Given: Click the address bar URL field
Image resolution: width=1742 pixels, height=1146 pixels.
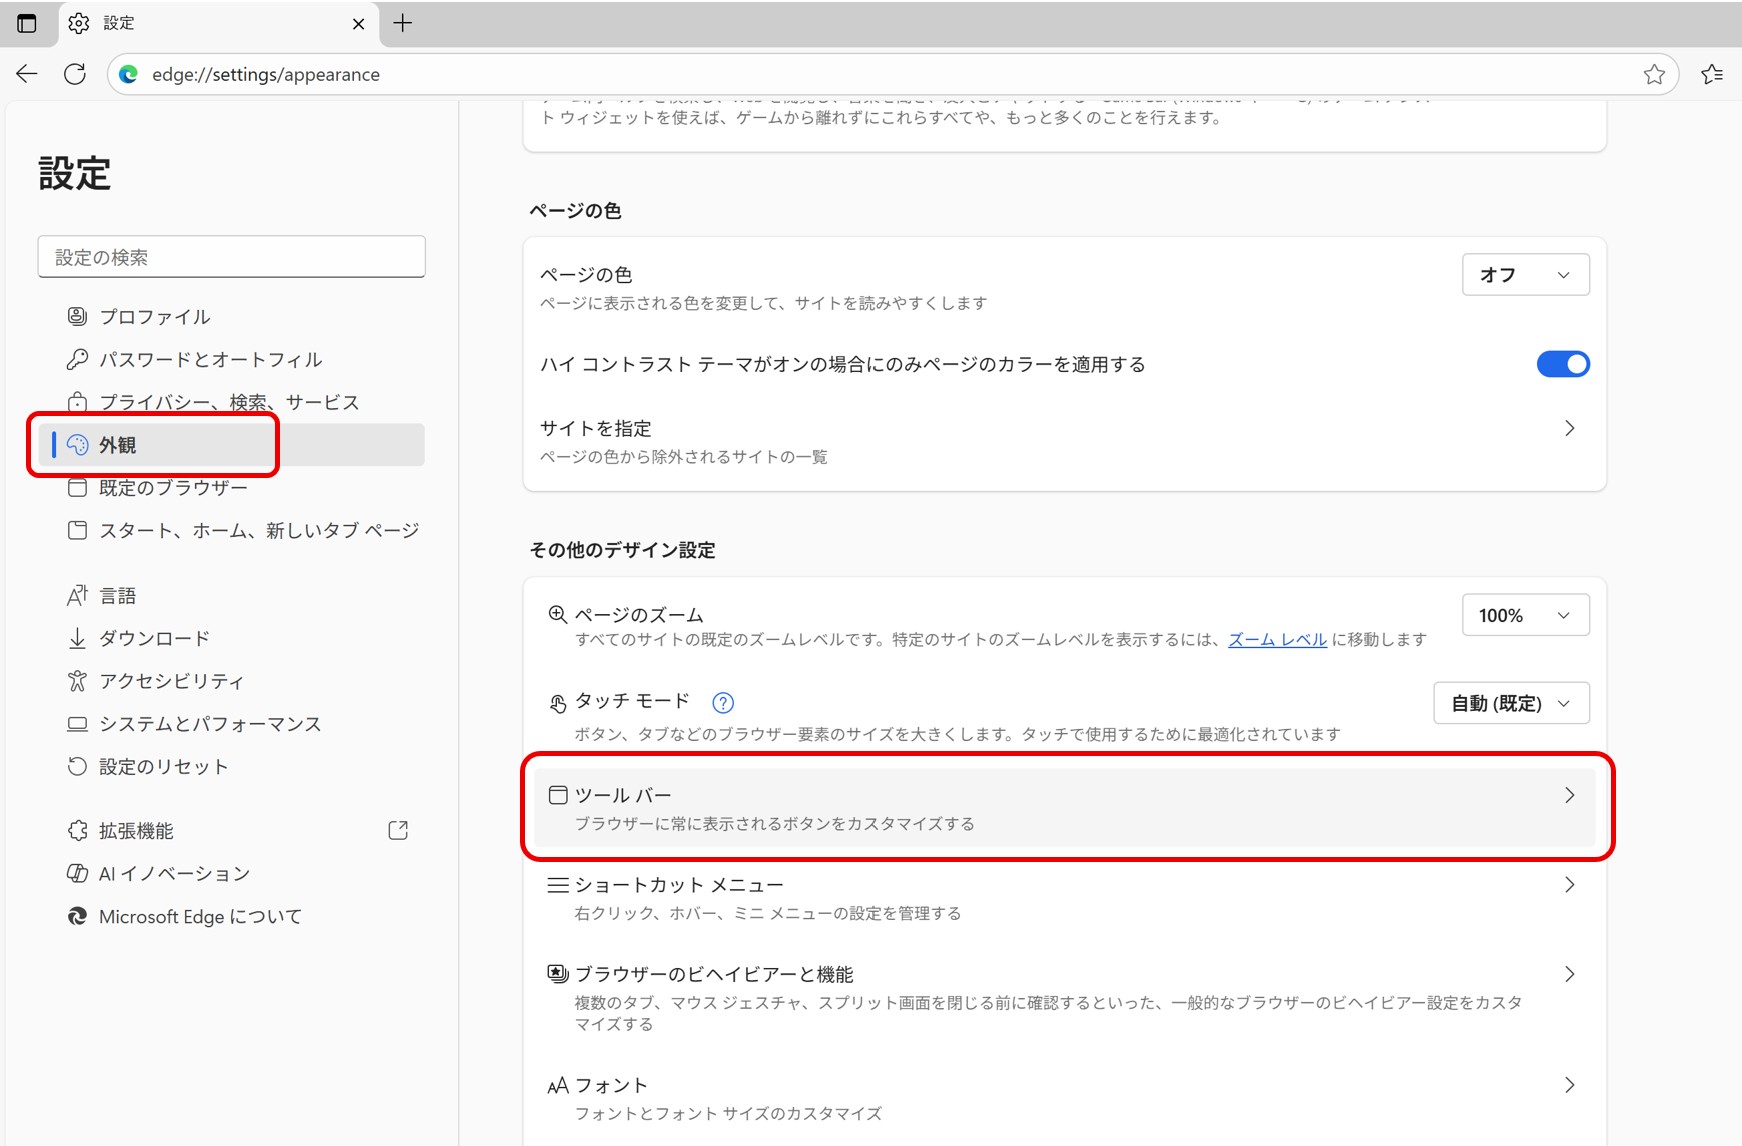Looking at the screenshot, I should click(892, 74).
